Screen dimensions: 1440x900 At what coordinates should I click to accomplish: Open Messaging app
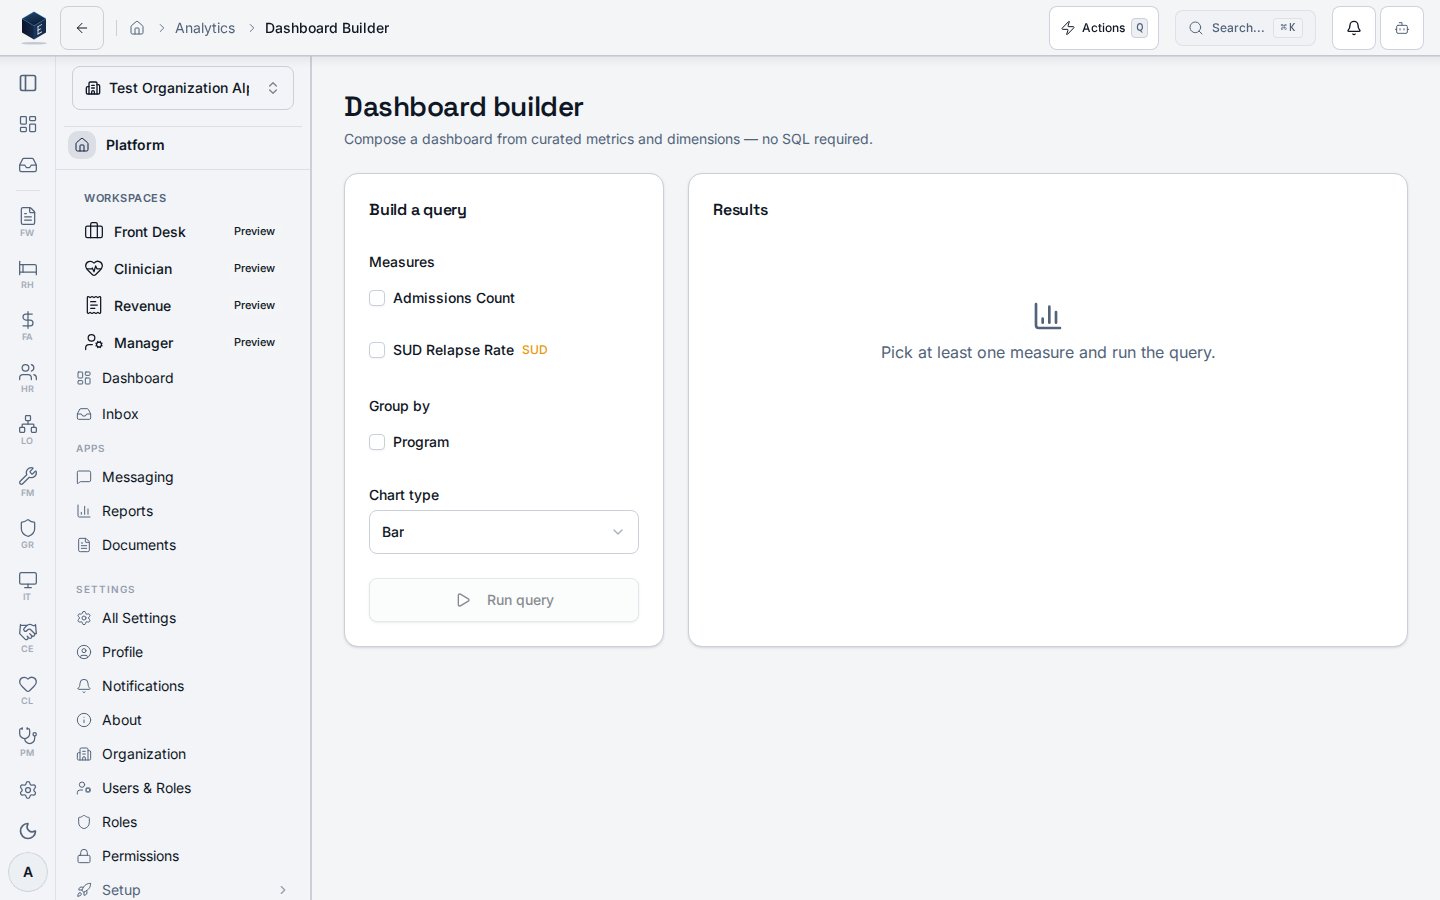click(182, 477)
